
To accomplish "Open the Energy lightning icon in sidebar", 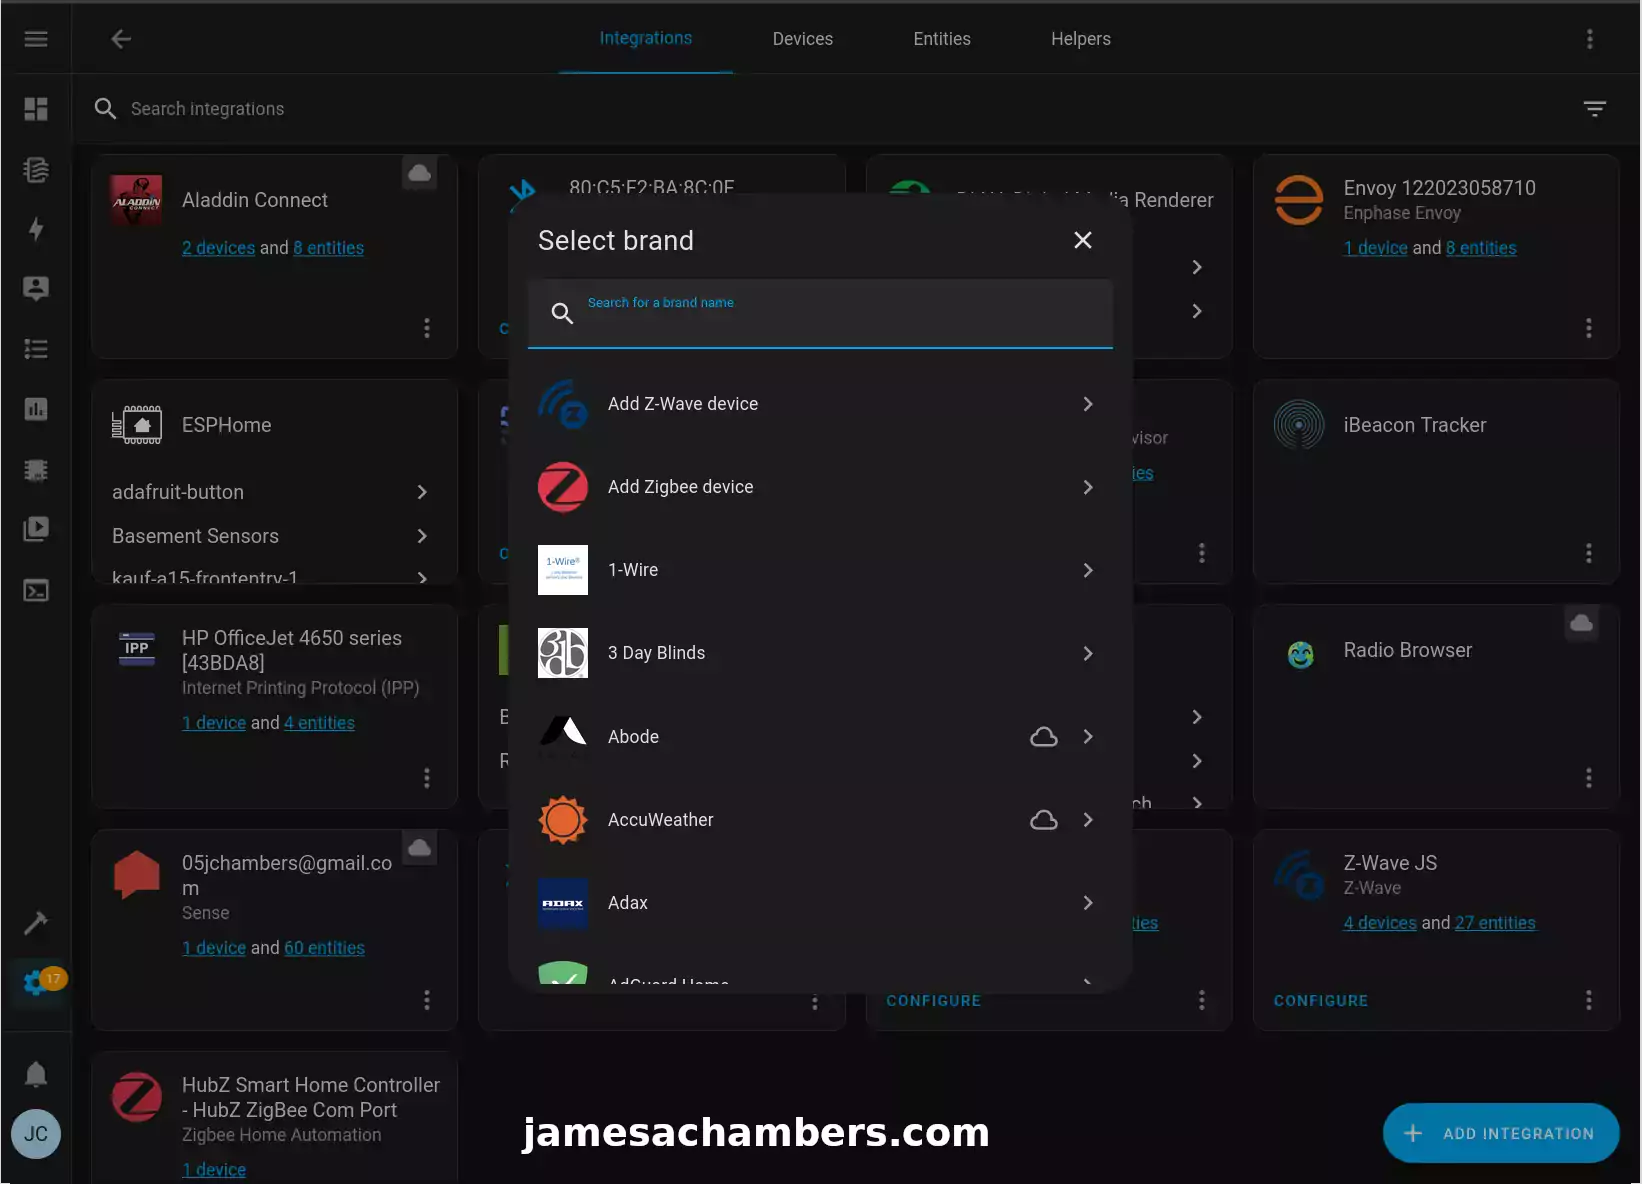I will [x=36, y=229].
